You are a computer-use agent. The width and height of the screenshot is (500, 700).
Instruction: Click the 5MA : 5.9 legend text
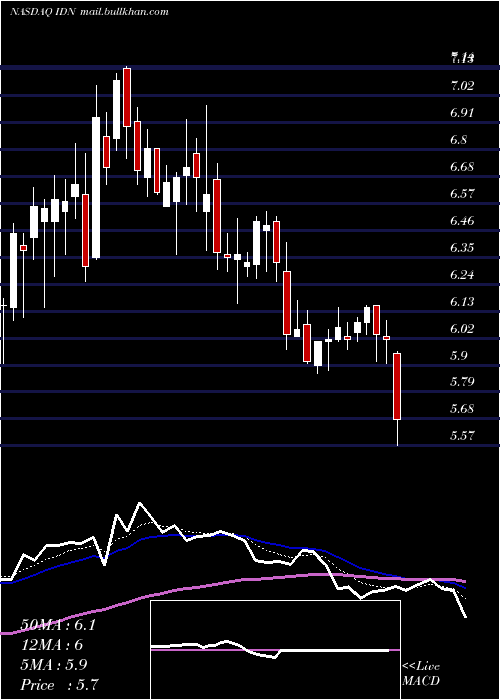55,665
